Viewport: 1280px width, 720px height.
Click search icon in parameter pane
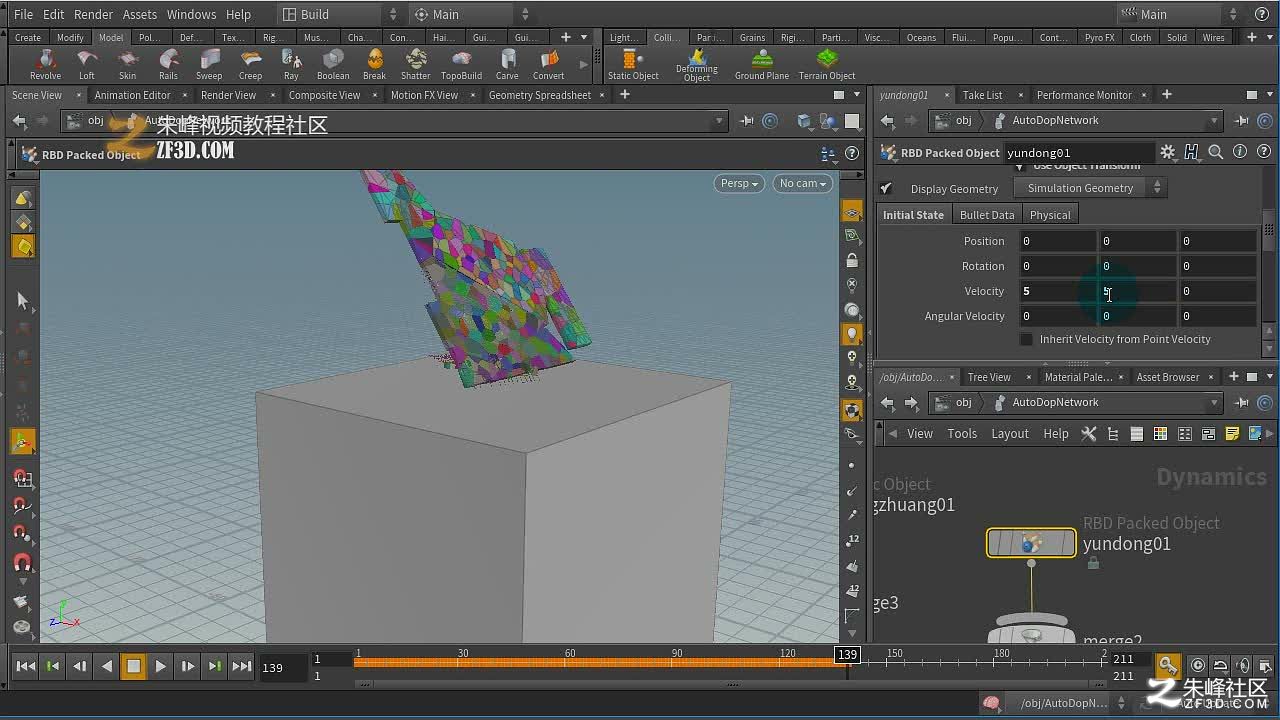(1215, 152)
